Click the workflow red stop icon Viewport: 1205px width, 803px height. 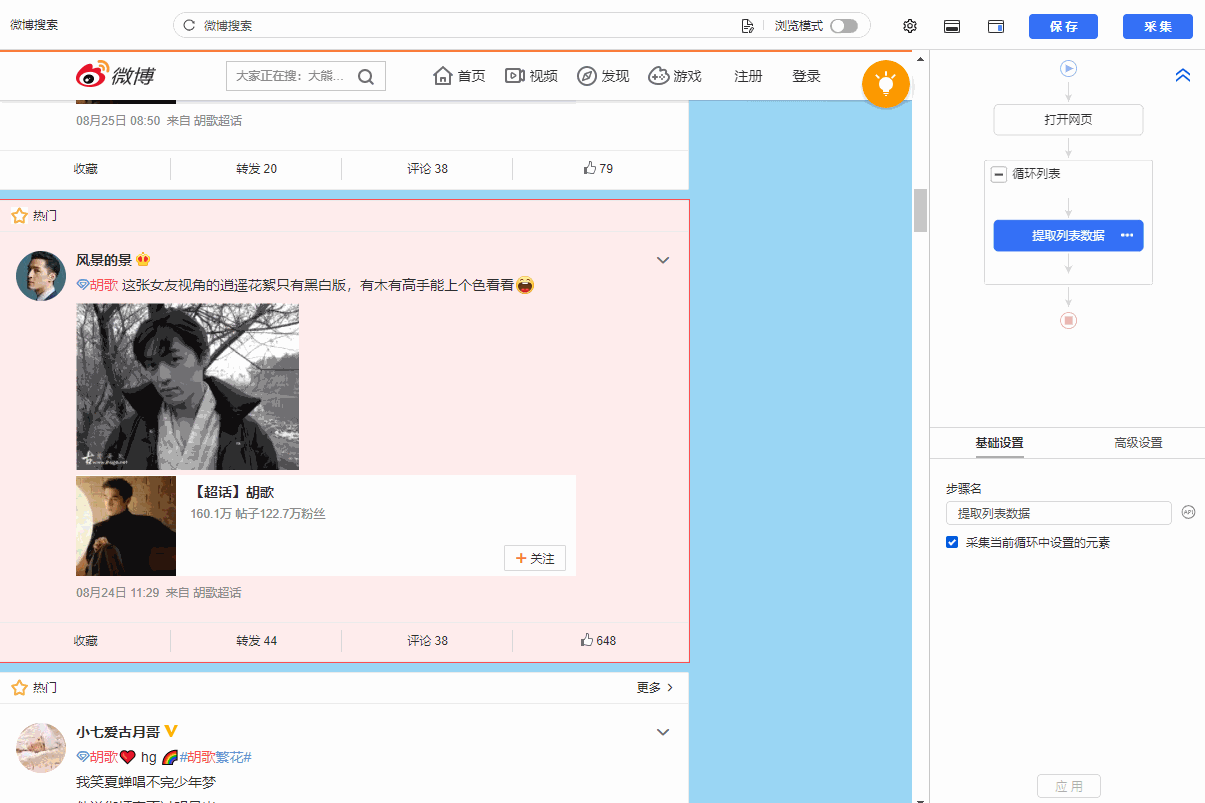pos(1068,320)
